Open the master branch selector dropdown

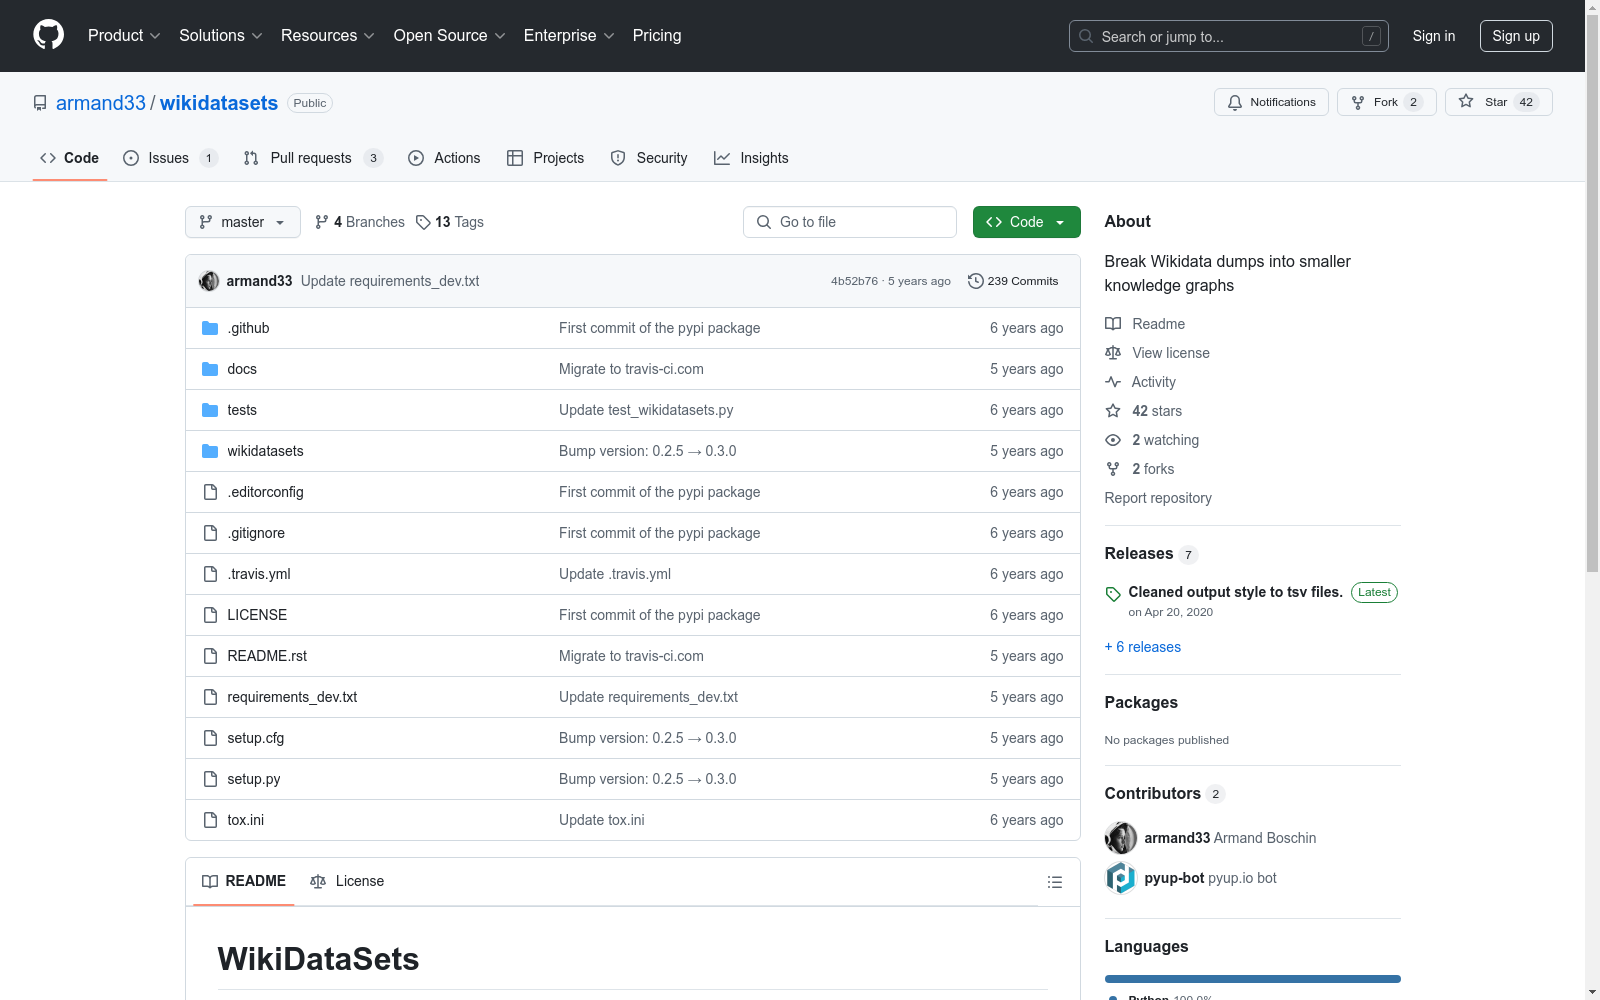point(243,222)
